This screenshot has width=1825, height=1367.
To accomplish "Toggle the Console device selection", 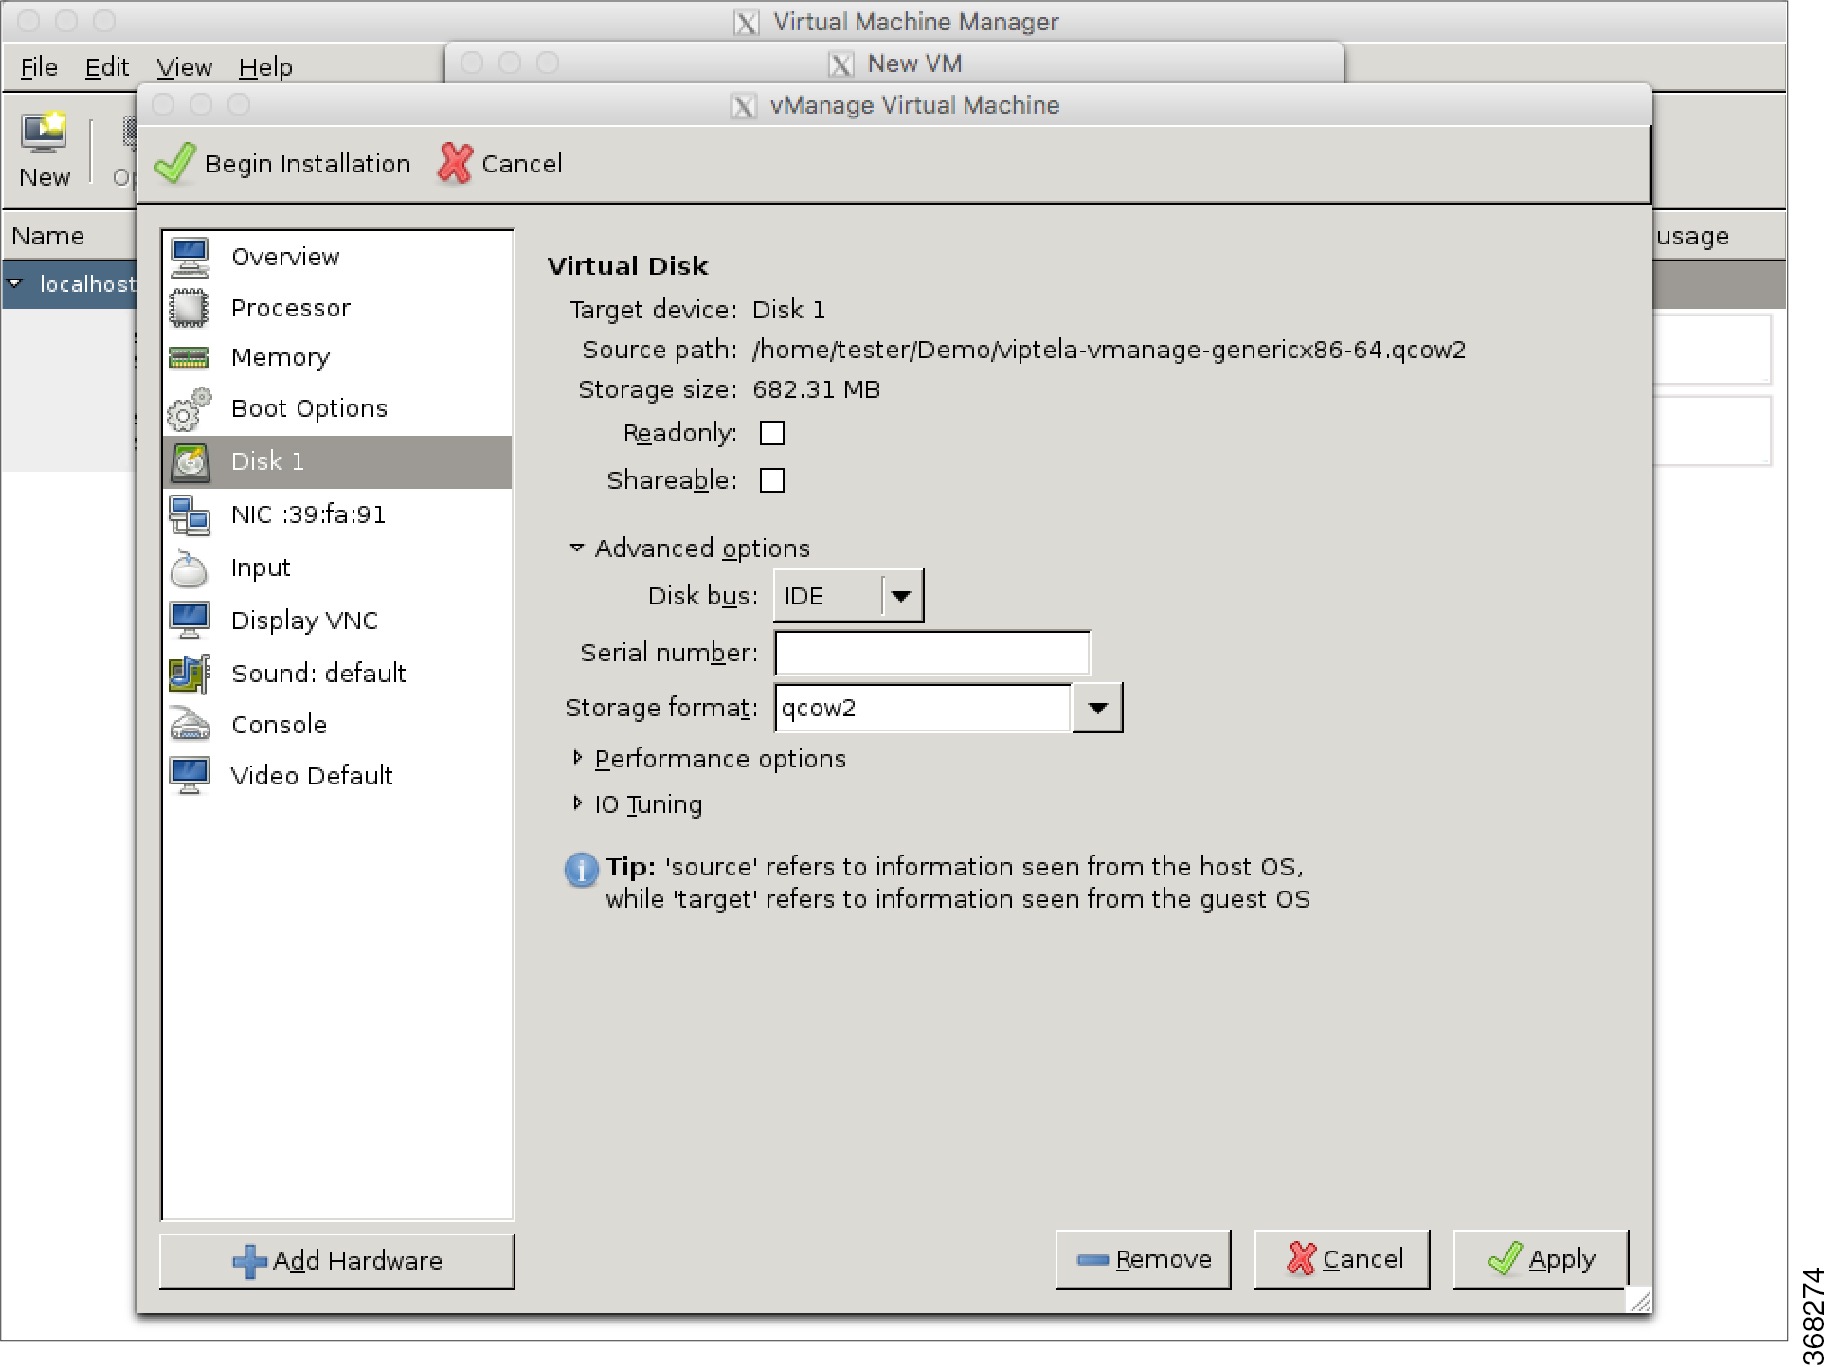I will 277,724.
